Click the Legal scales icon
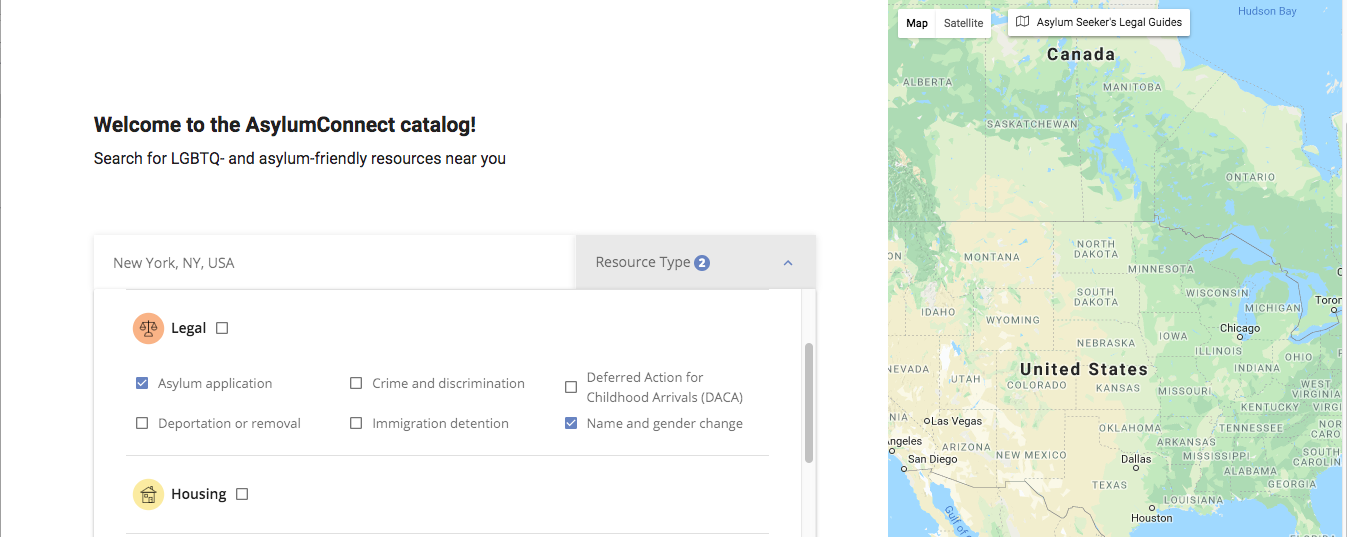The width and height of the screenshot is (1347, 537). pos(148,328)
